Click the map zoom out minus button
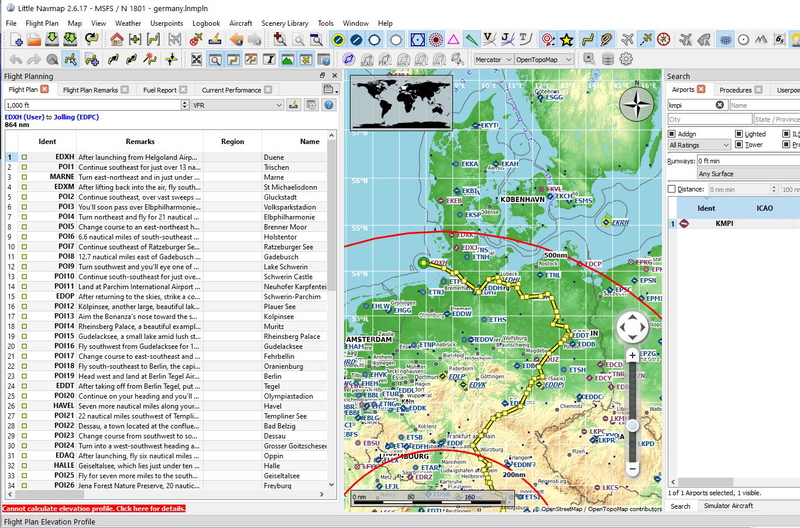 tap(632, 468)
